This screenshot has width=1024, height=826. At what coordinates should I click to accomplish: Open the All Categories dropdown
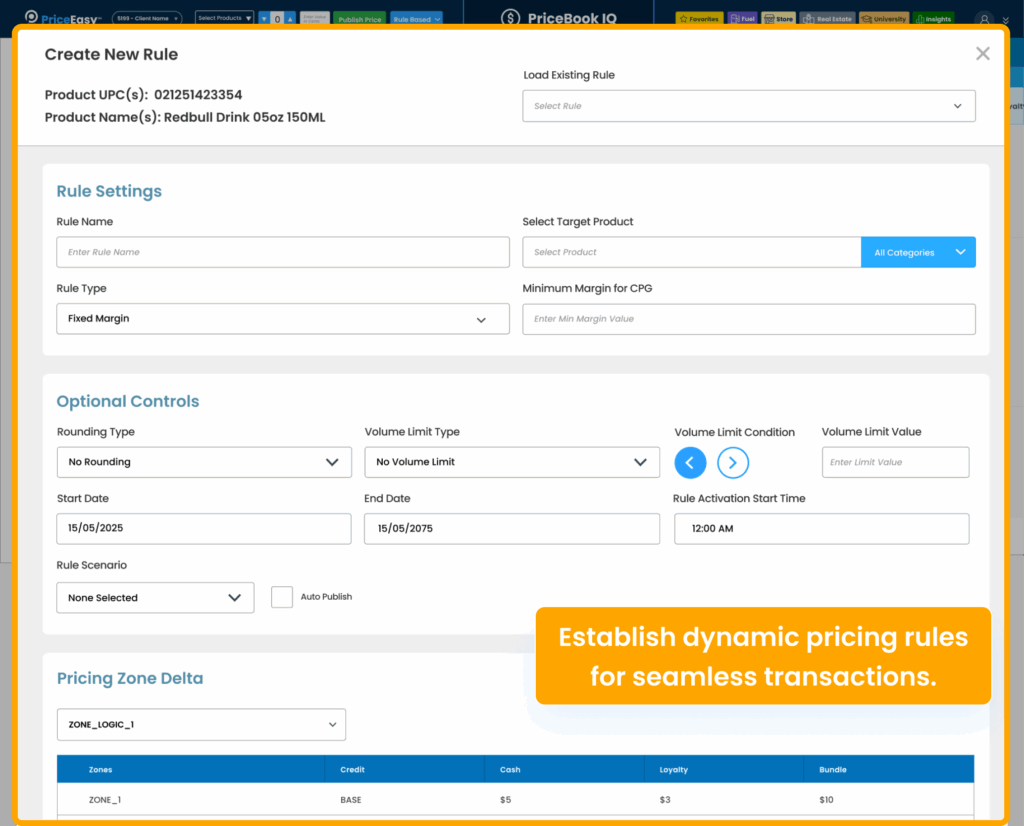pyautogui.click(x=917, y=252)
